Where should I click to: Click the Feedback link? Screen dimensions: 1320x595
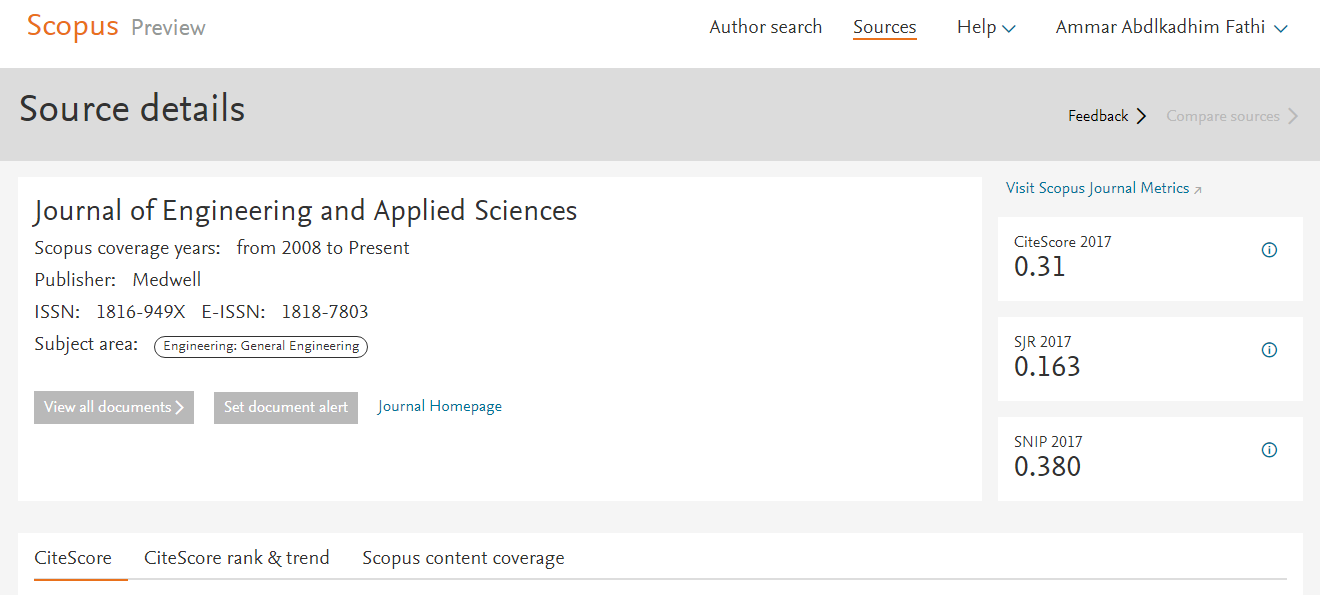pos(1097,116)
